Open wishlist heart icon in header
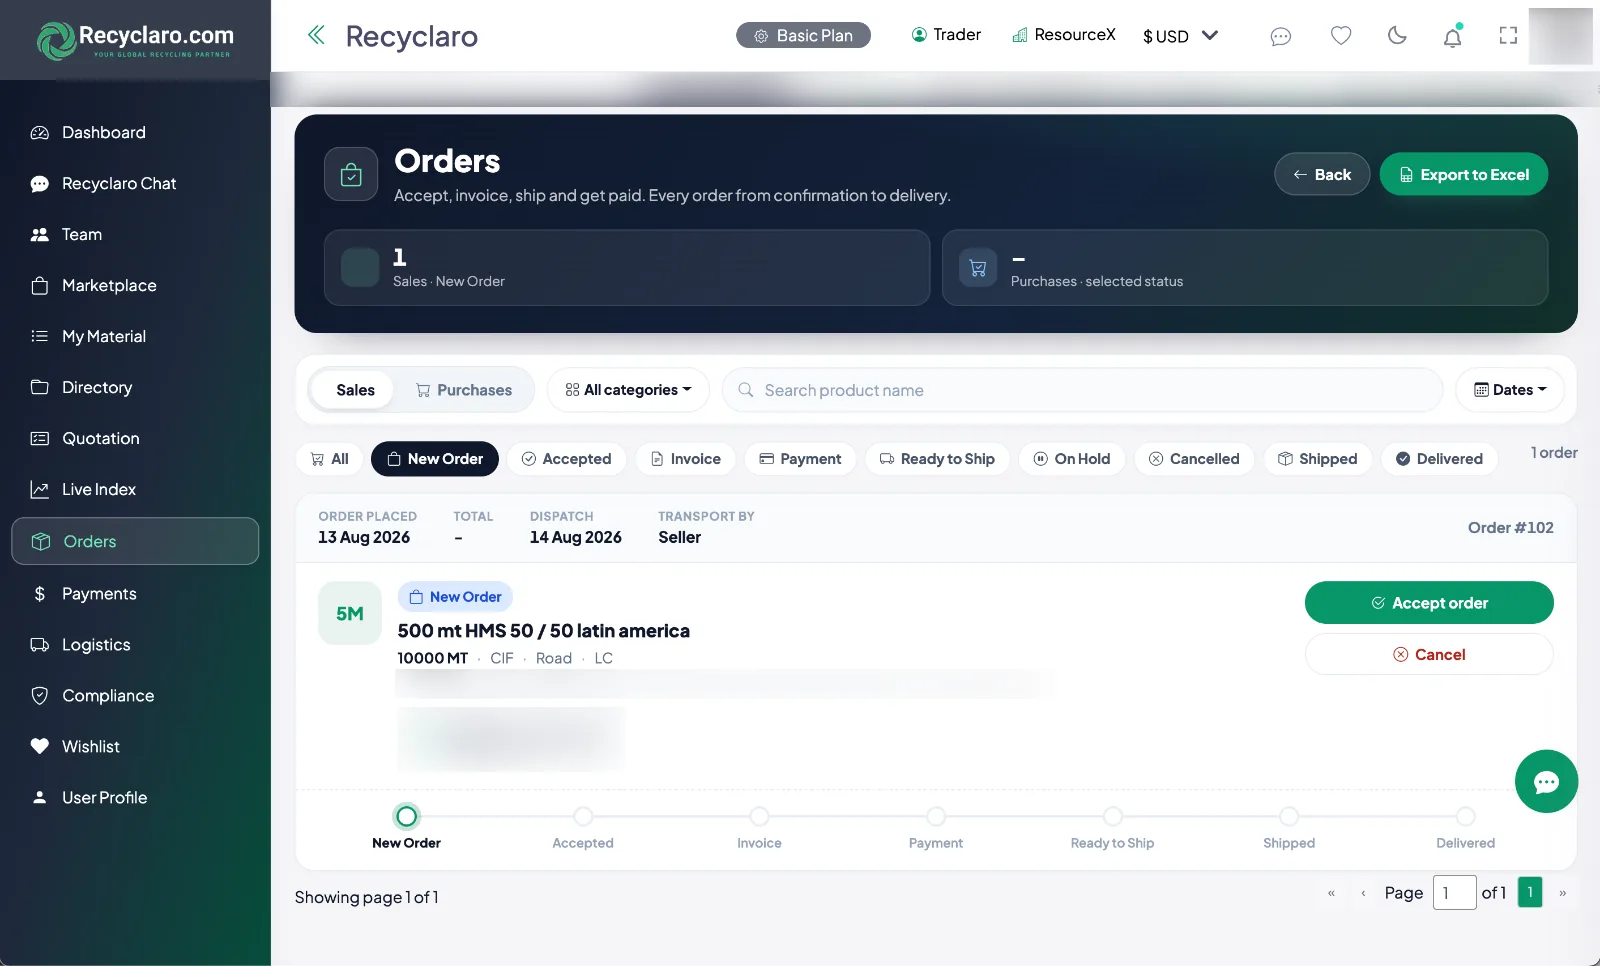 click(1341, 36)
